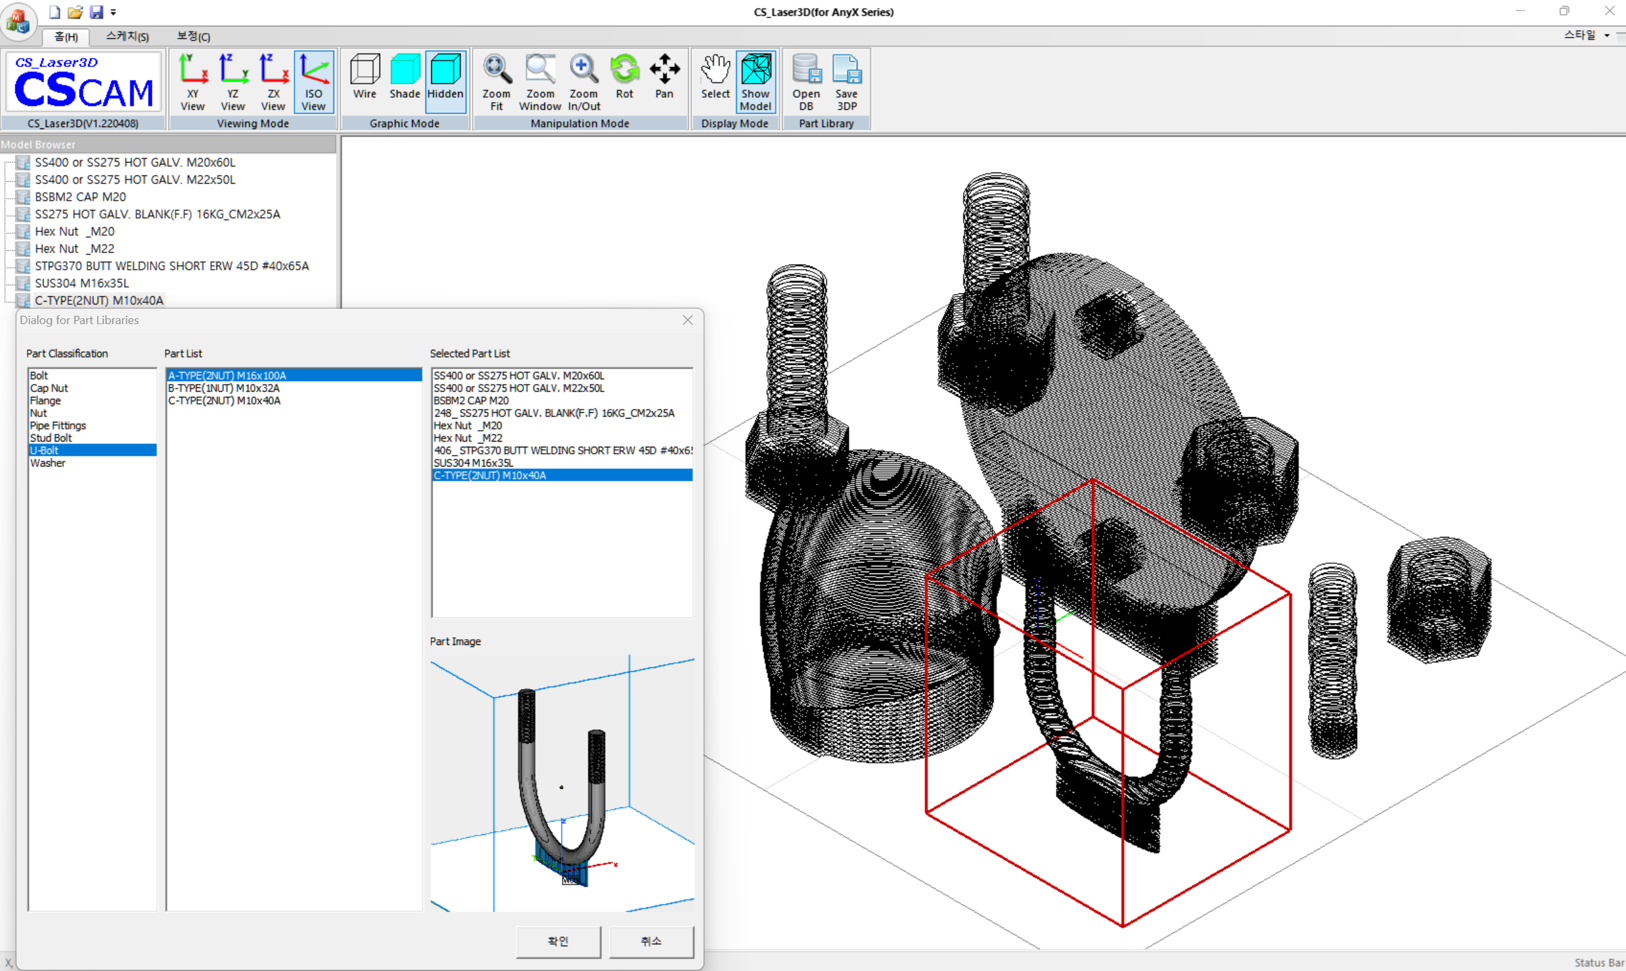The width and height of the screenshot is (1626, 971).
Task: Open the quick access toolbar dropdown arrow
Action: (x=113, y=13)
